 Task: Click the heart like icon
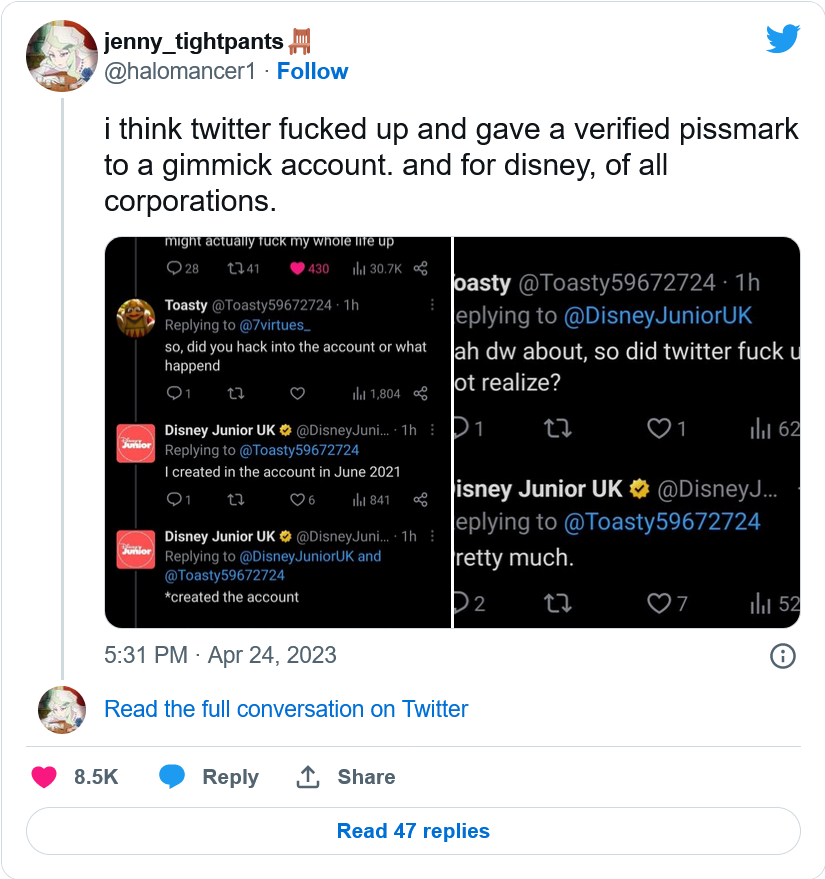point(44,777)
